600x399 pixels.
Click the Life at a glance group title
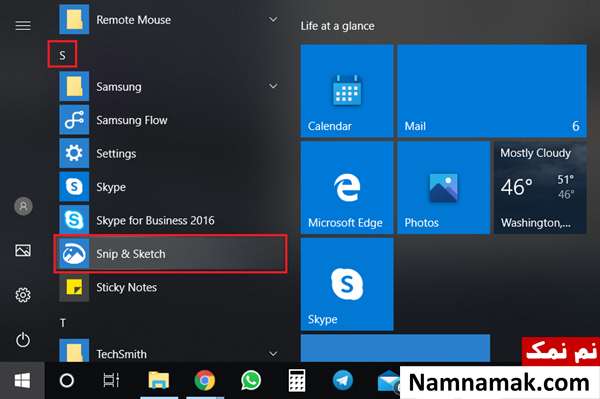[338, 26]
